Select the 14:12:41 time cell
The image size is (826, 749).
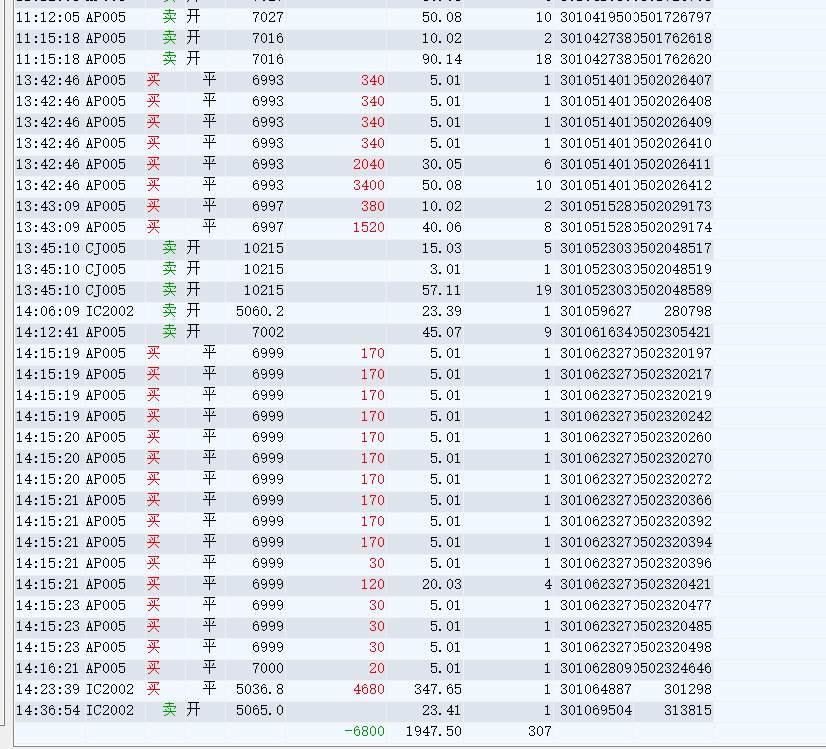48,333
